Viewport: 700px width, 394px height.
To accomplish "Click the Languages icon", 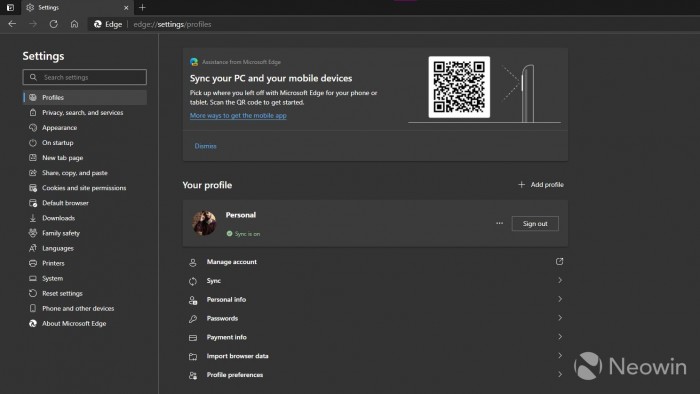I will tap(33, 248).
